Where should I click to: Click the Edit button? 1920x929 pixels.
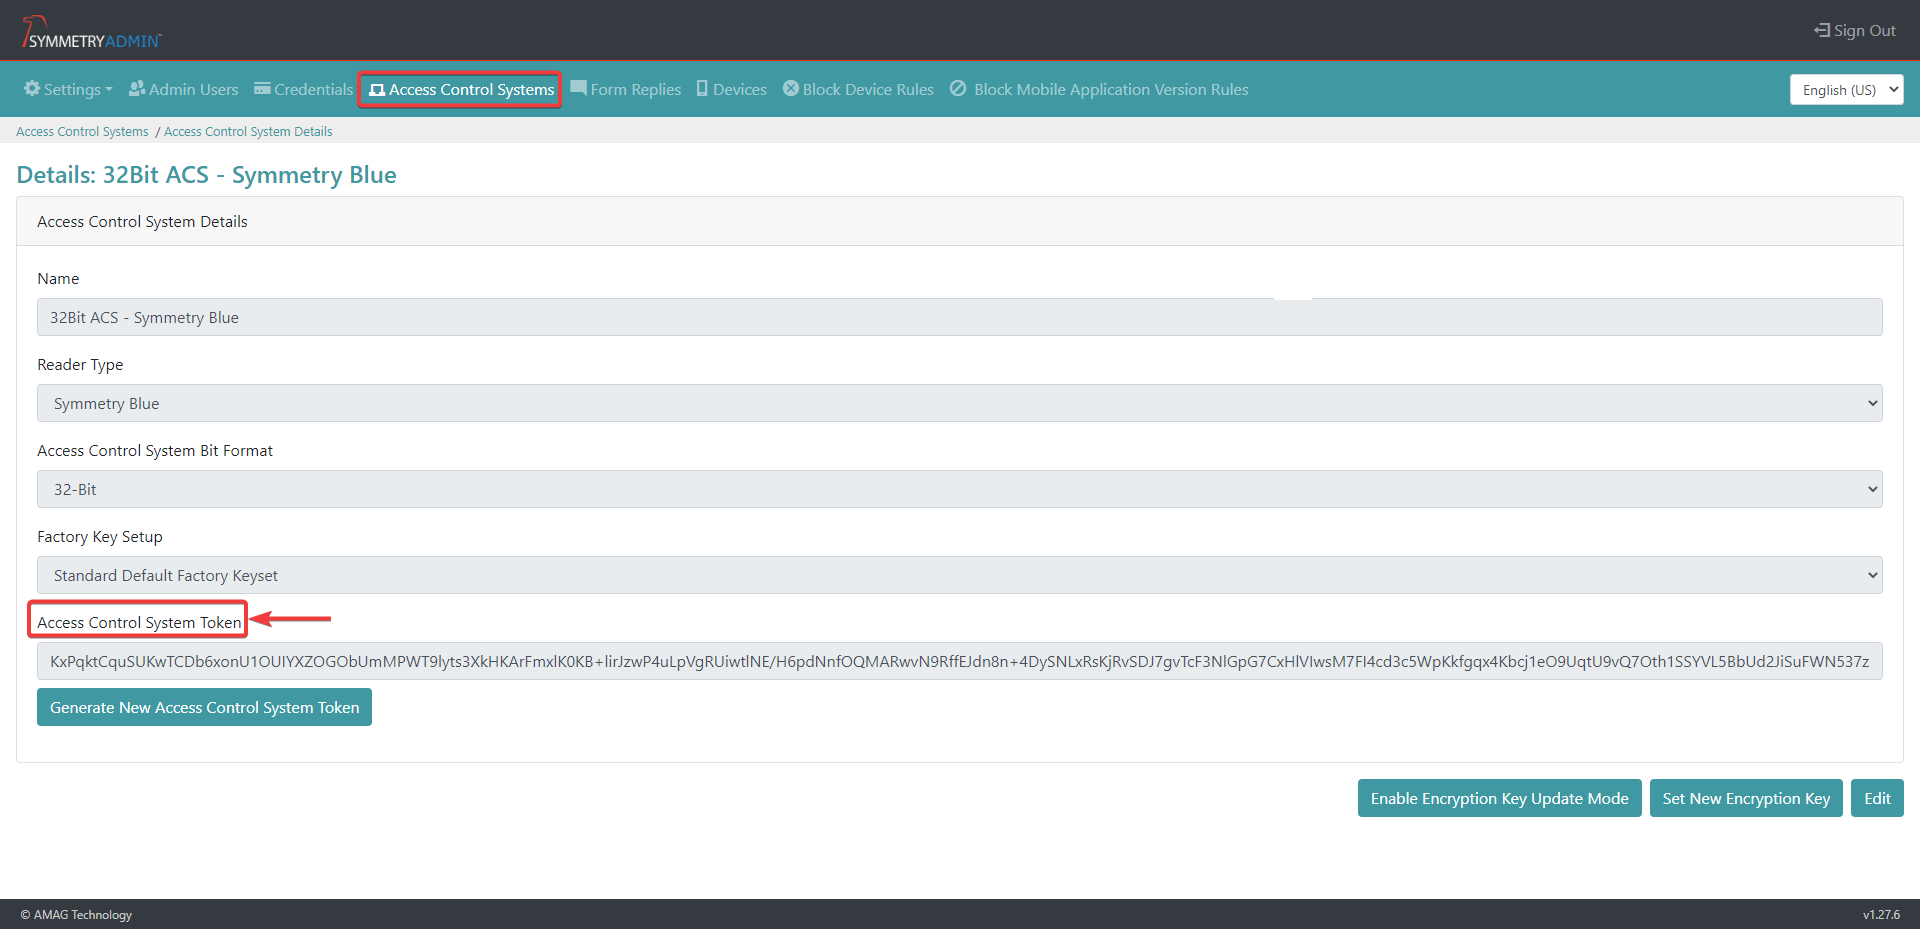coord(1877,798)
